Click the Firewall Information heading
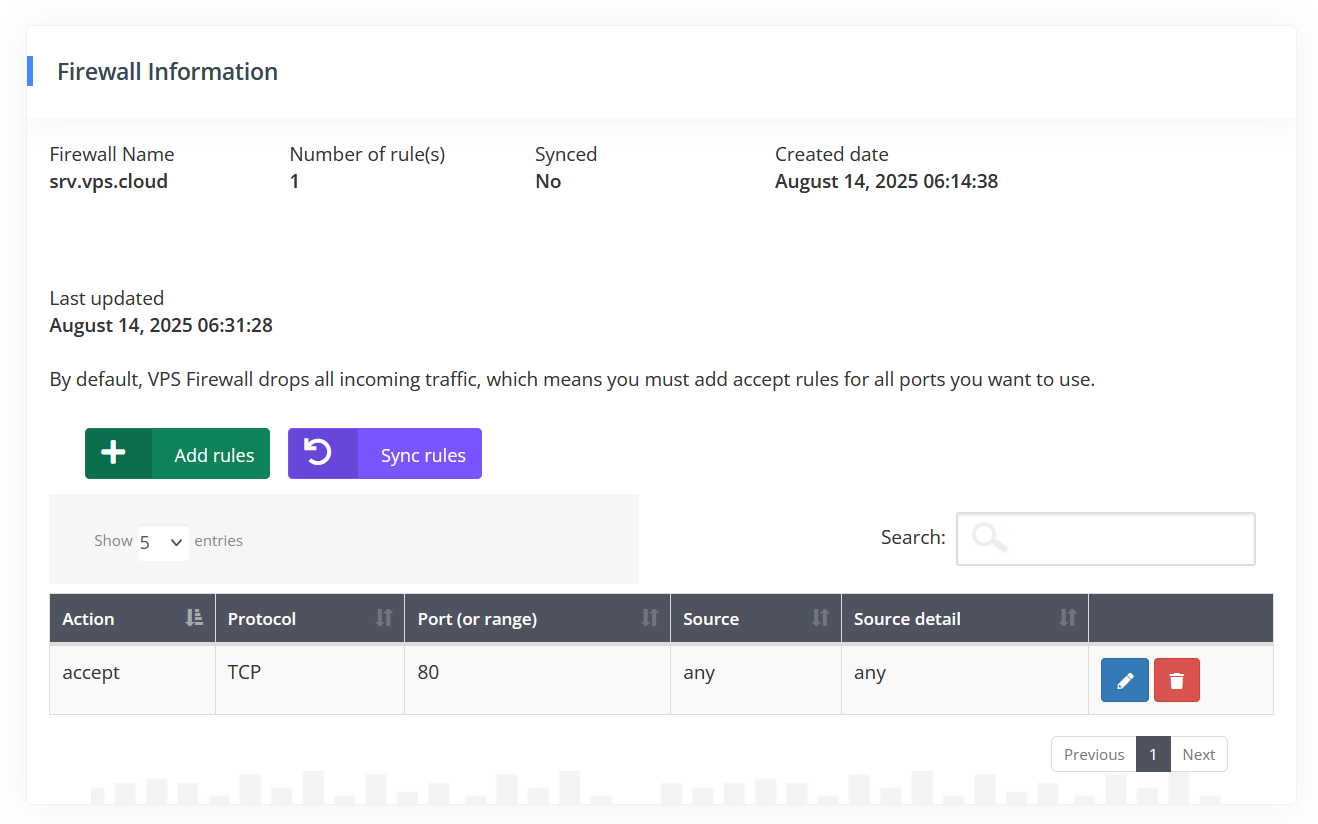The image size is (1318, 824). tap(167, 72)
